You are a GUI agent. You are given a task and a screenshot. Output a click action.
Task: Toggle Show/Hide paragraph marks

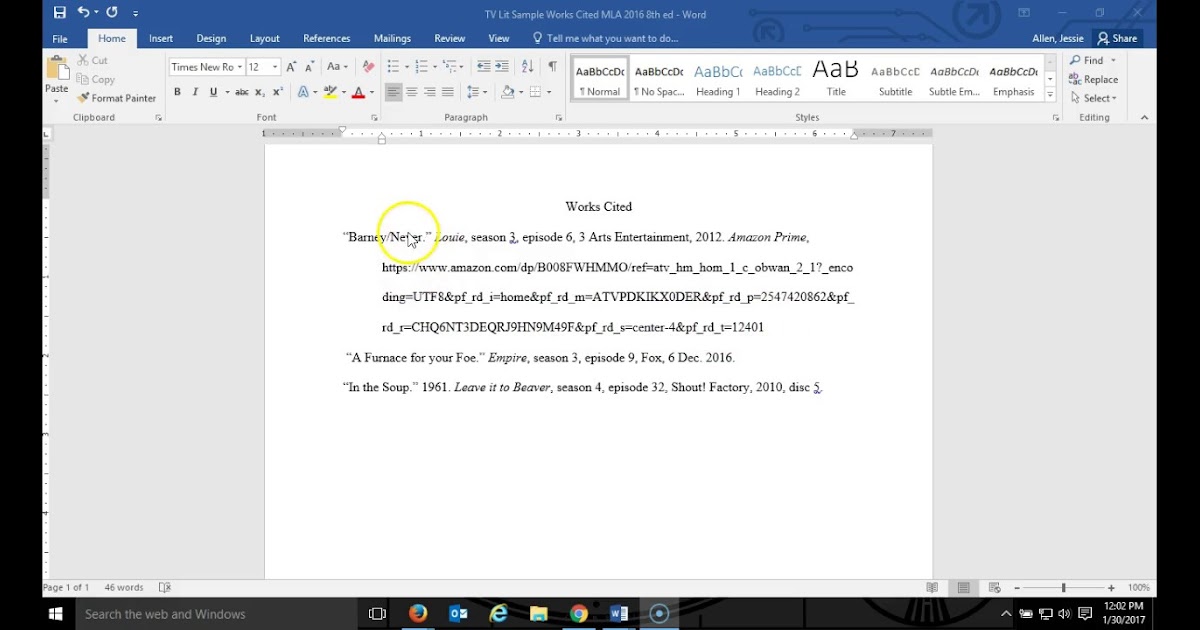coord(552,67)
